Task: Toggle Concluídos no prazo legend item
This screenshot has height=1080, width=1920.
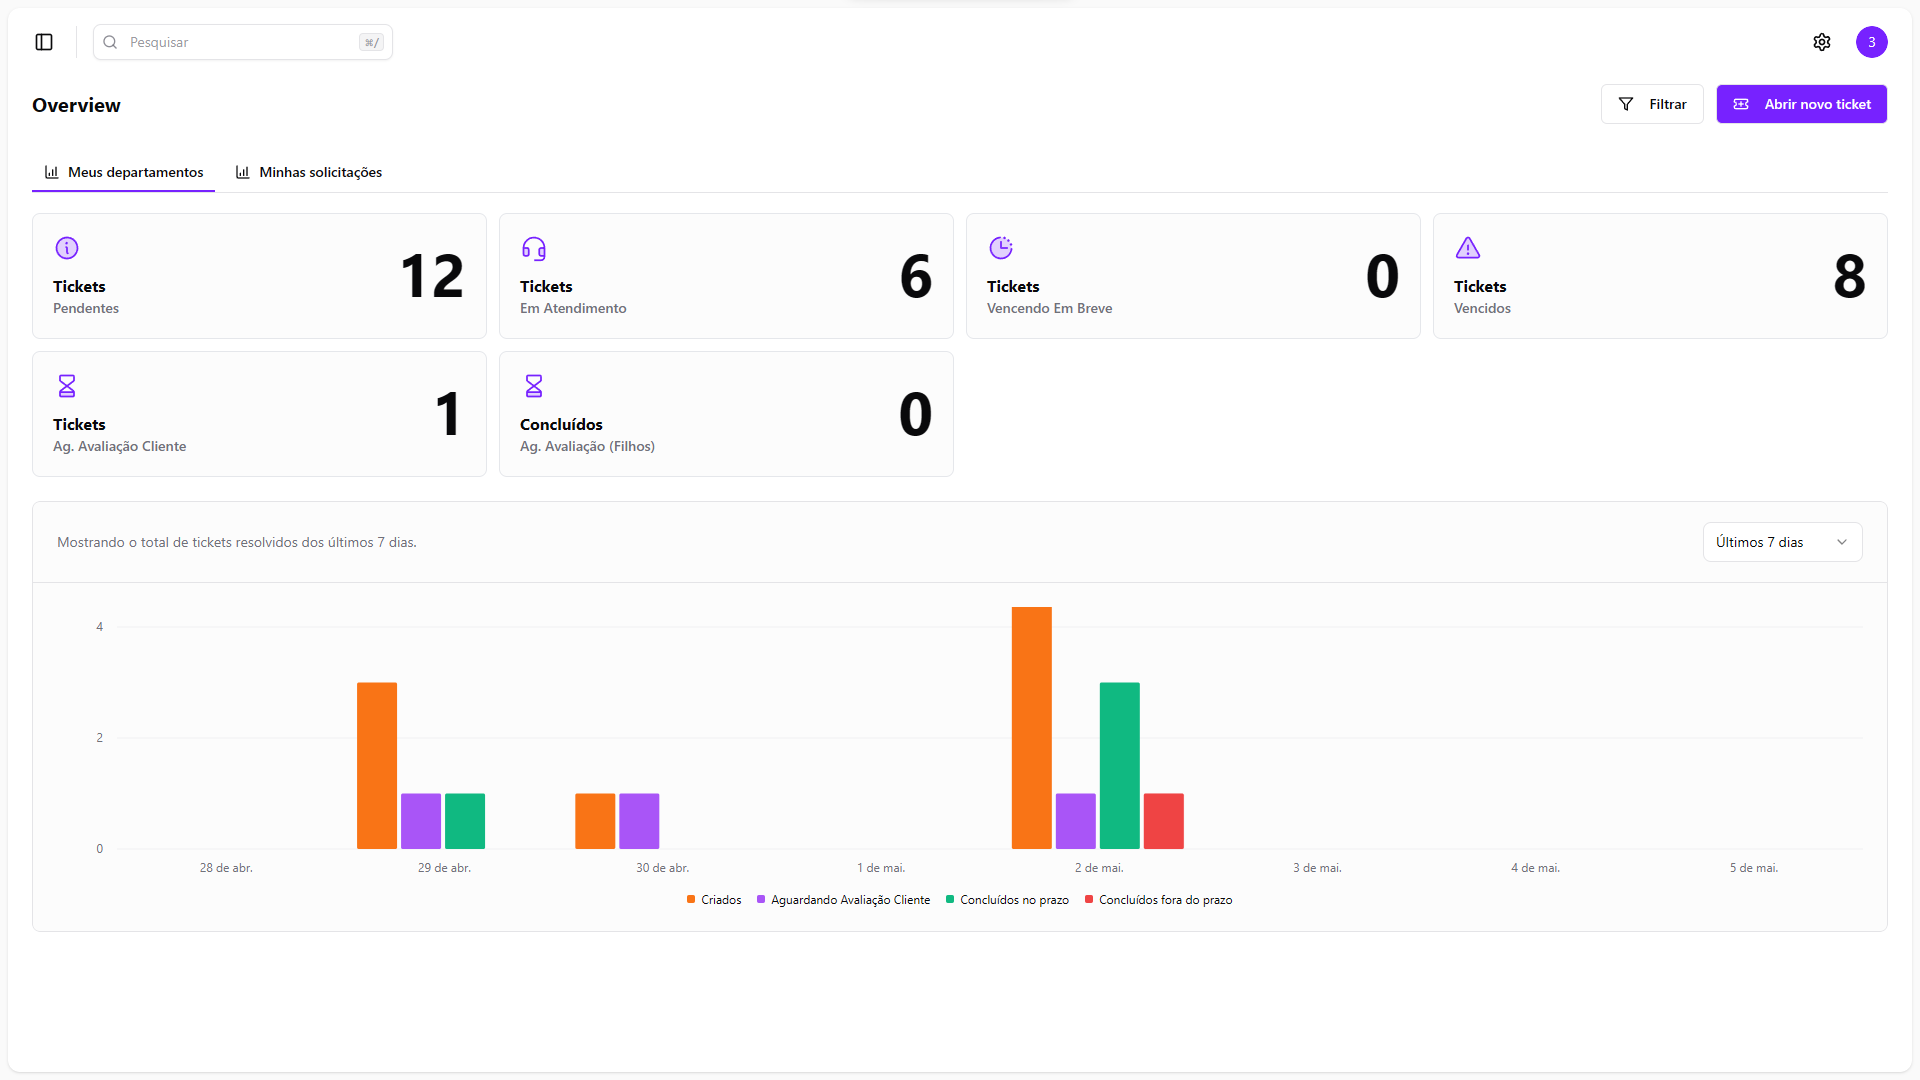Action: (1007, 900)
